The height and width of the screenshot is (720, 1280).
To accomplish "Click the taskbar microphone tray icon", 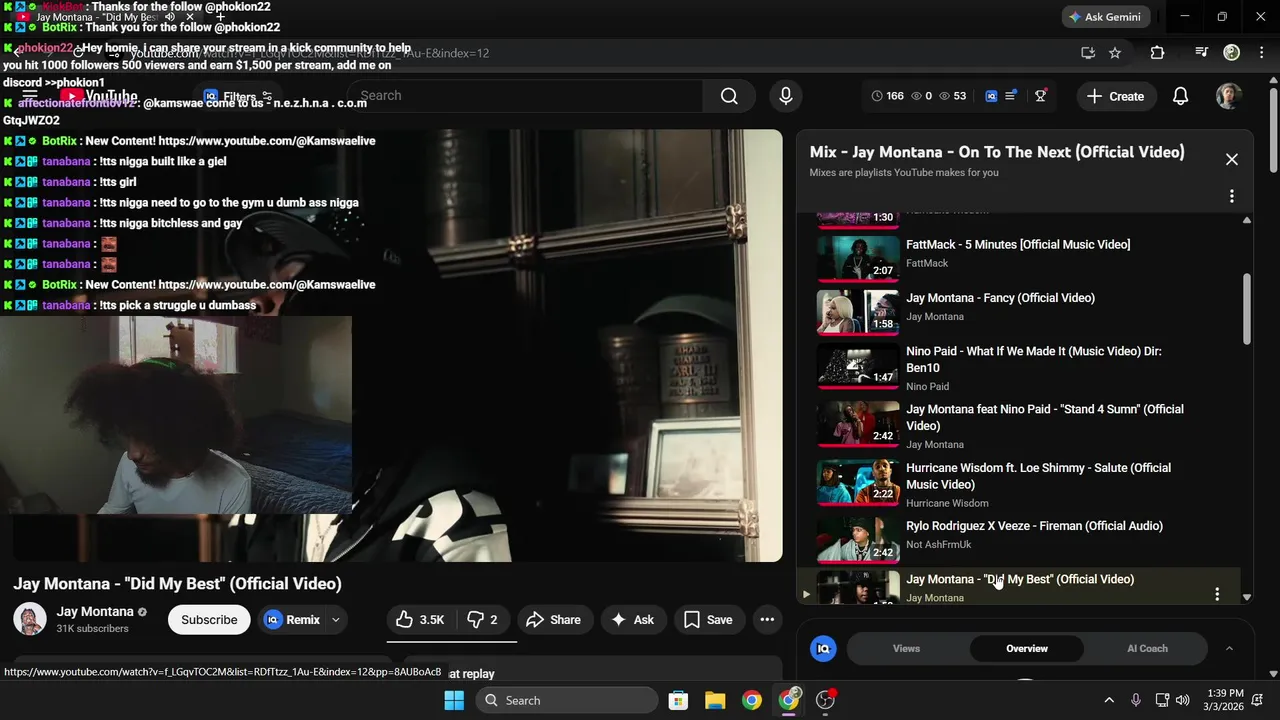I will point(1135,700).
